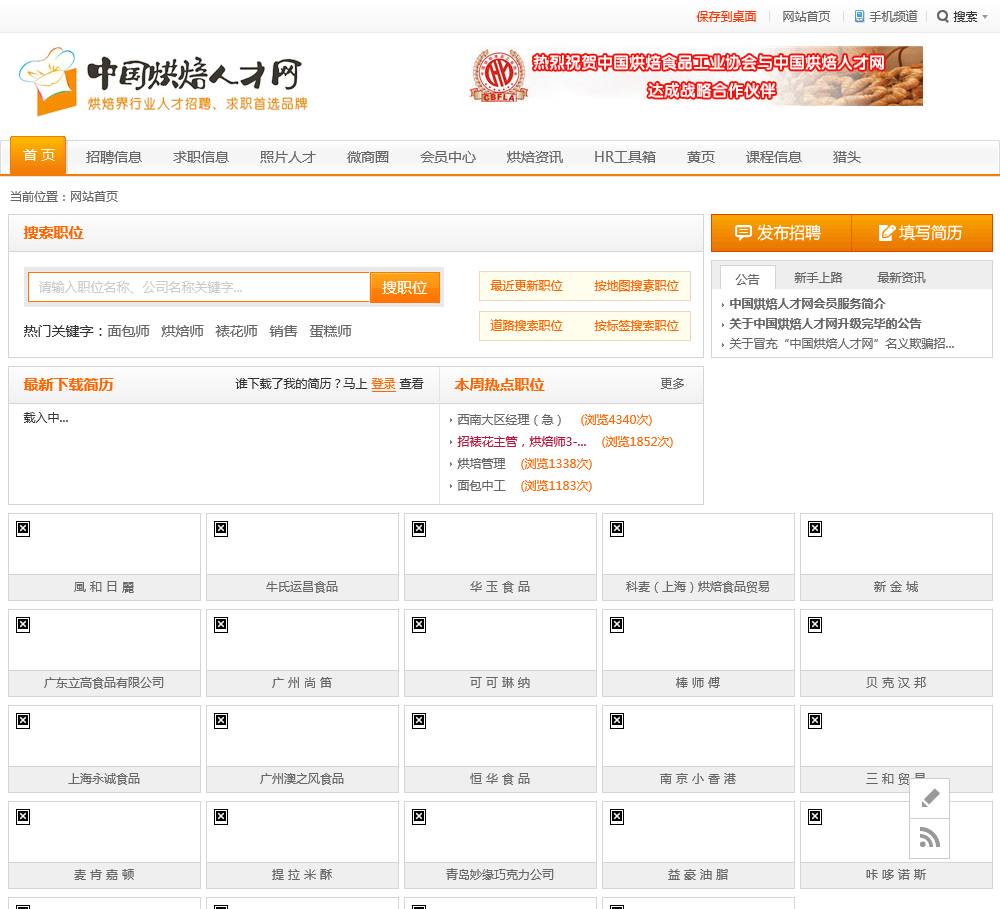Viewport: 1000px width, 909px height.
Task: Open company card 麦肯嘉顿
Action: [x=105, y=845]
